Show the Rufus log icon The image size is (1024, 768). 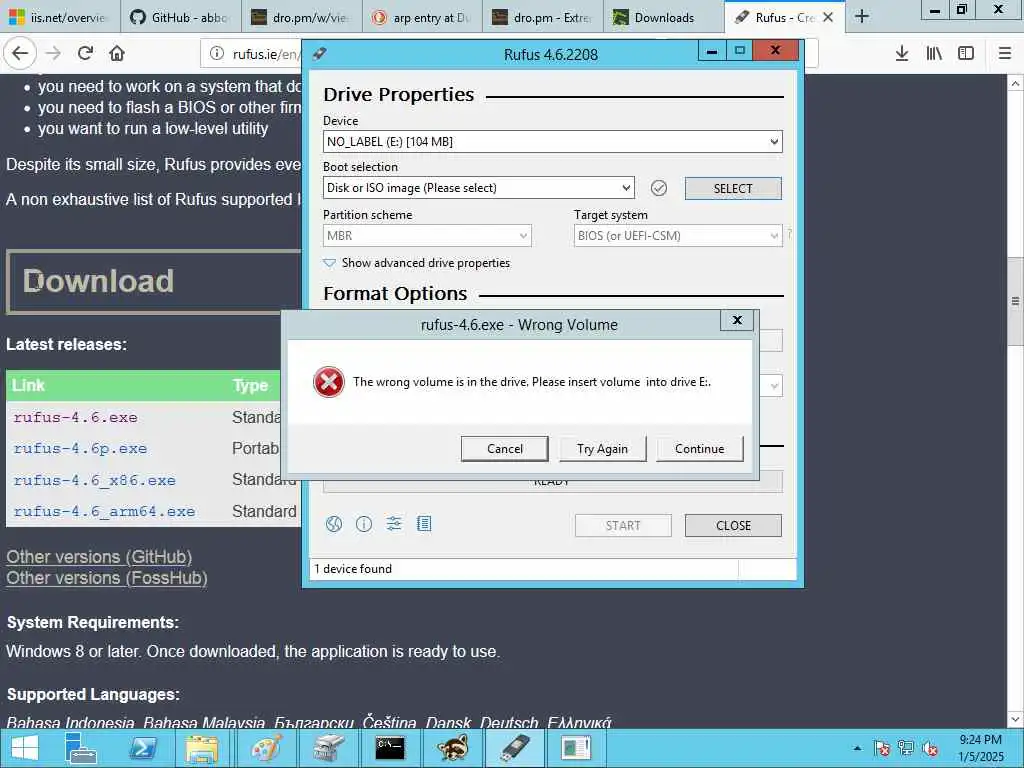pos(424,524)
